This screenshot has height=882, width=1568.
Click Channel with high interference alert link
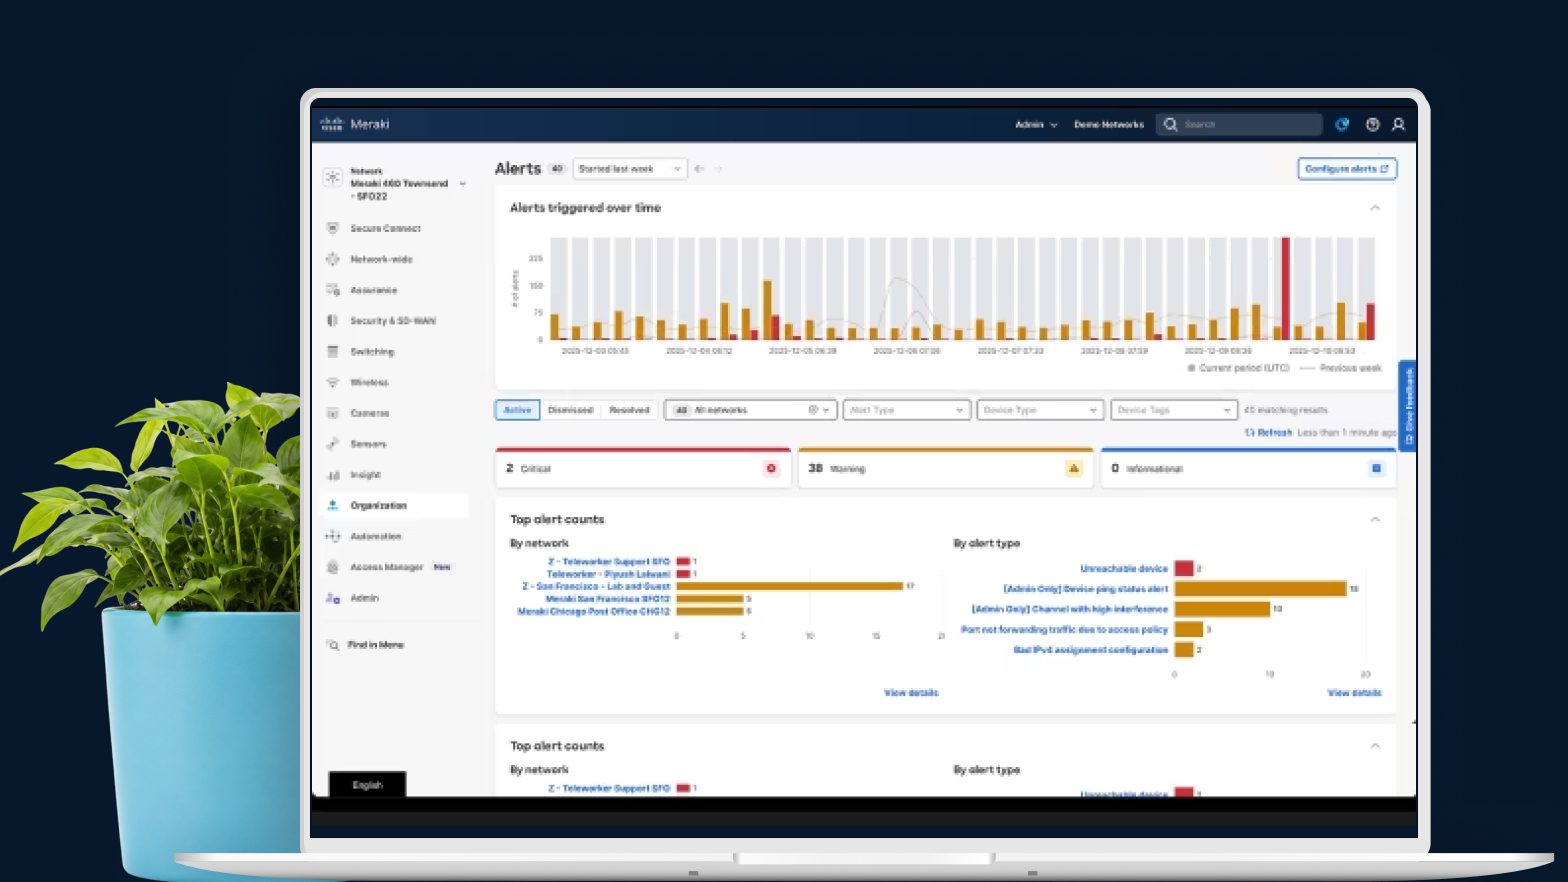tap(1070, 609)
